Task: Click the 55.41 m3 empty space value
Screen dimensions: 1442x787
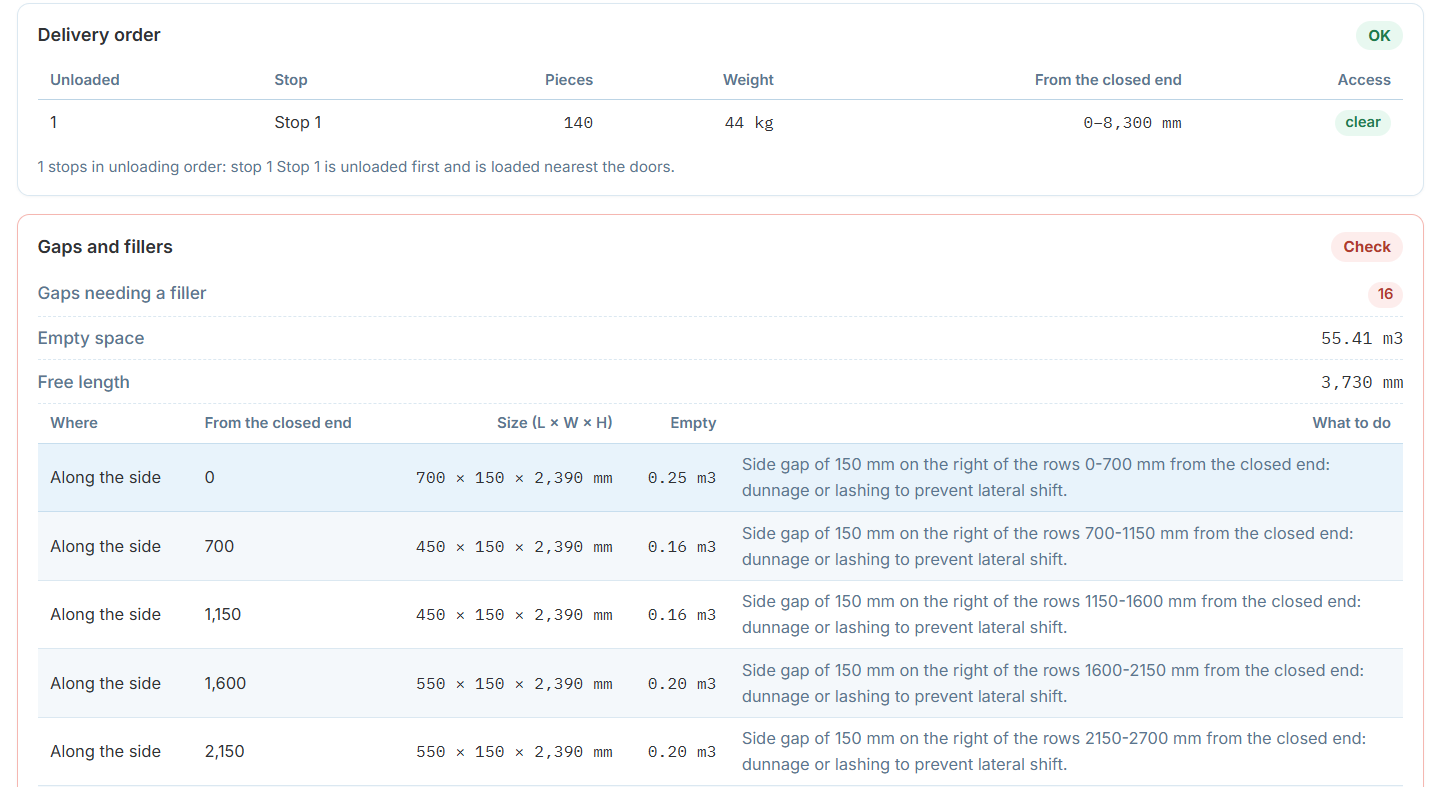Action: tap(1362, 339)
